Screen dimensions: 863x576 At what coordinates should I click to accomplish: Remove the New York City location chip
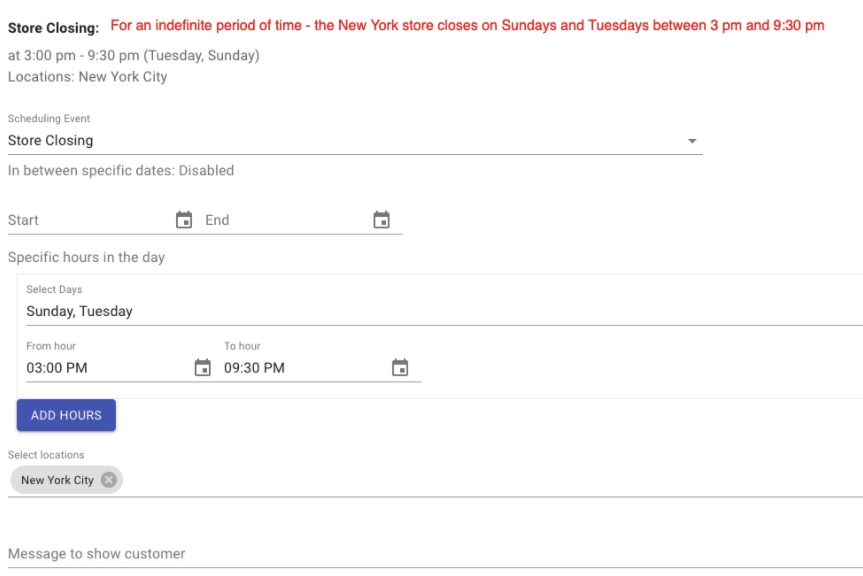[x=109, y=480]
